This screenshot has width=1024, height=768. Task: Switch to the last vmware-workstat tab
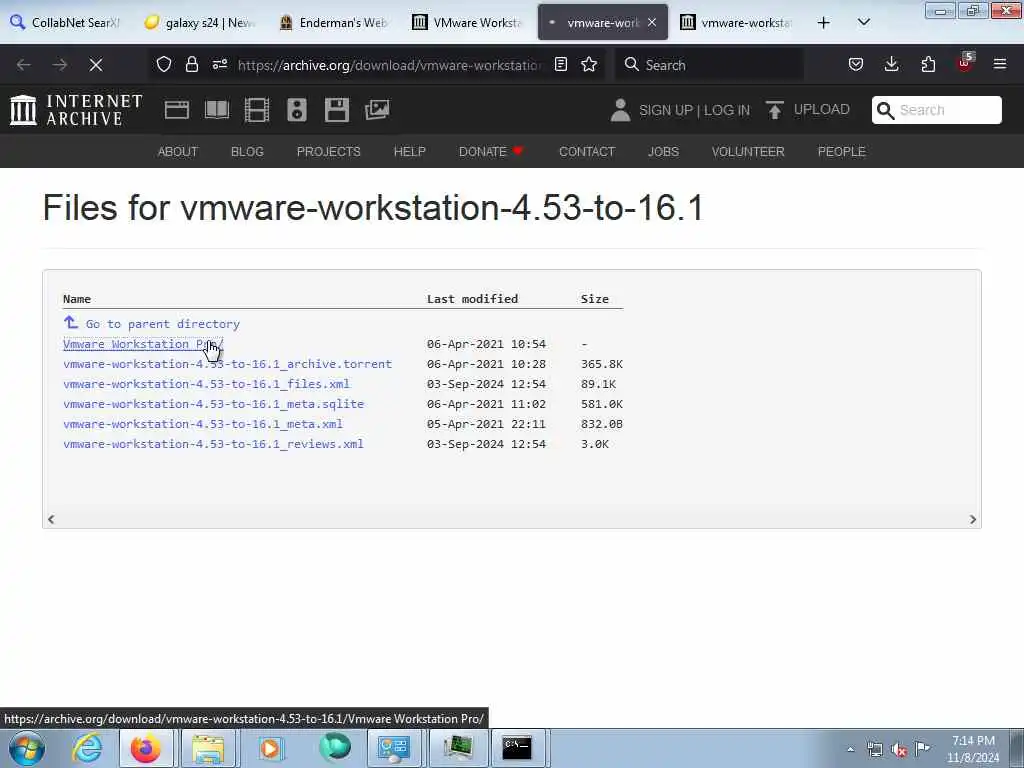[736, 23]
